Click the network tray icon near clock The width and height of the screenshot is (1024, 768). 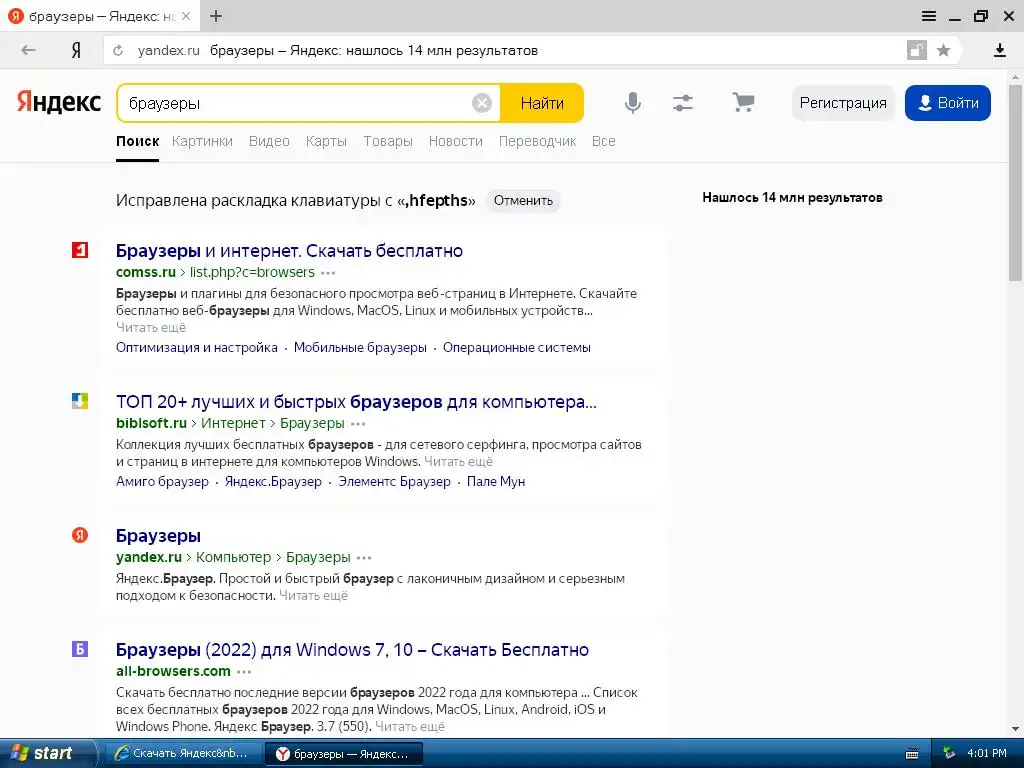(948, 754)
